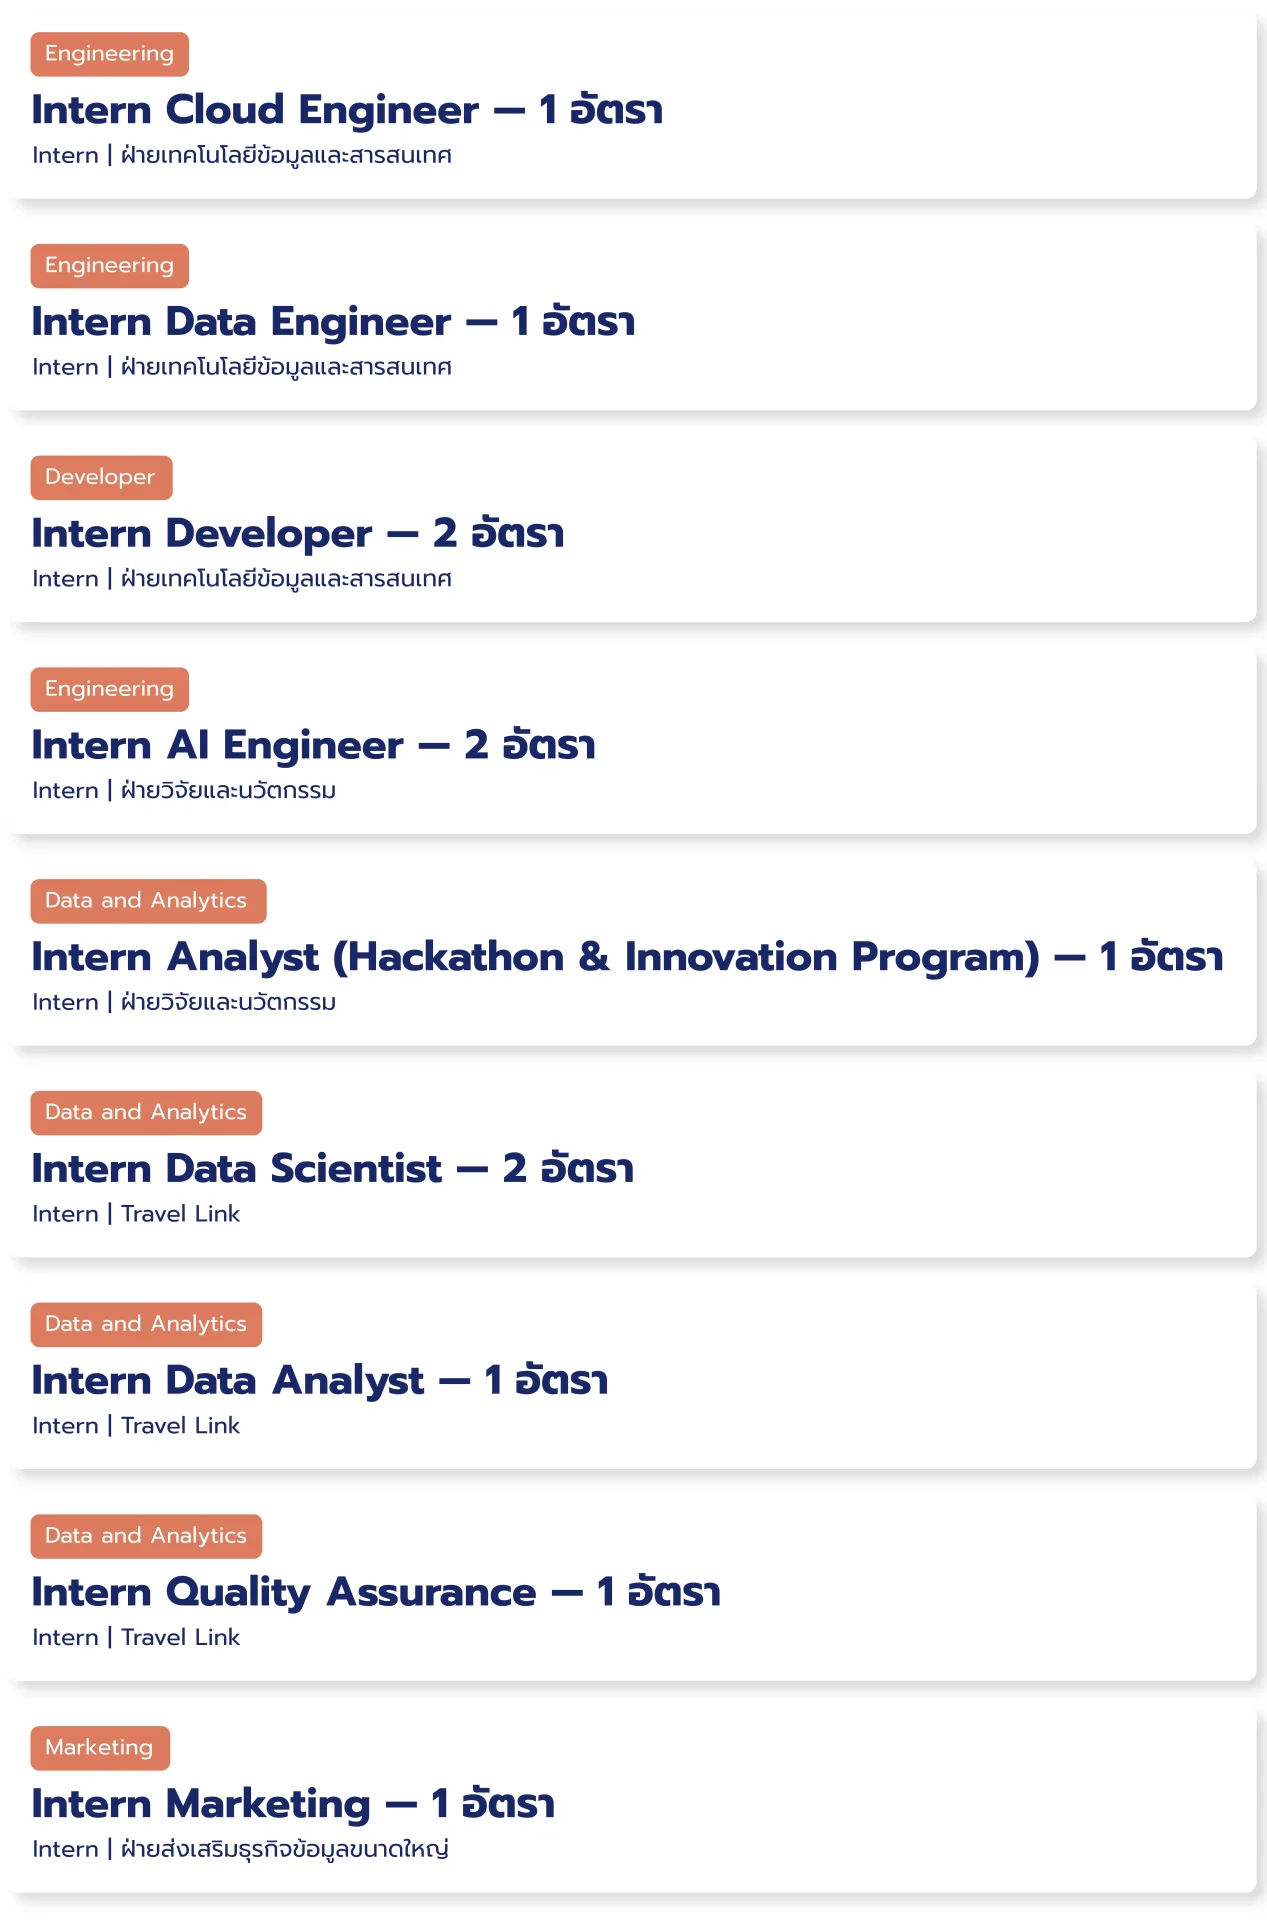Click Engineering tag above Intern Cloud Engineer
Viewport: 1267px width, 1920px height.
click(x=109, y=54)
